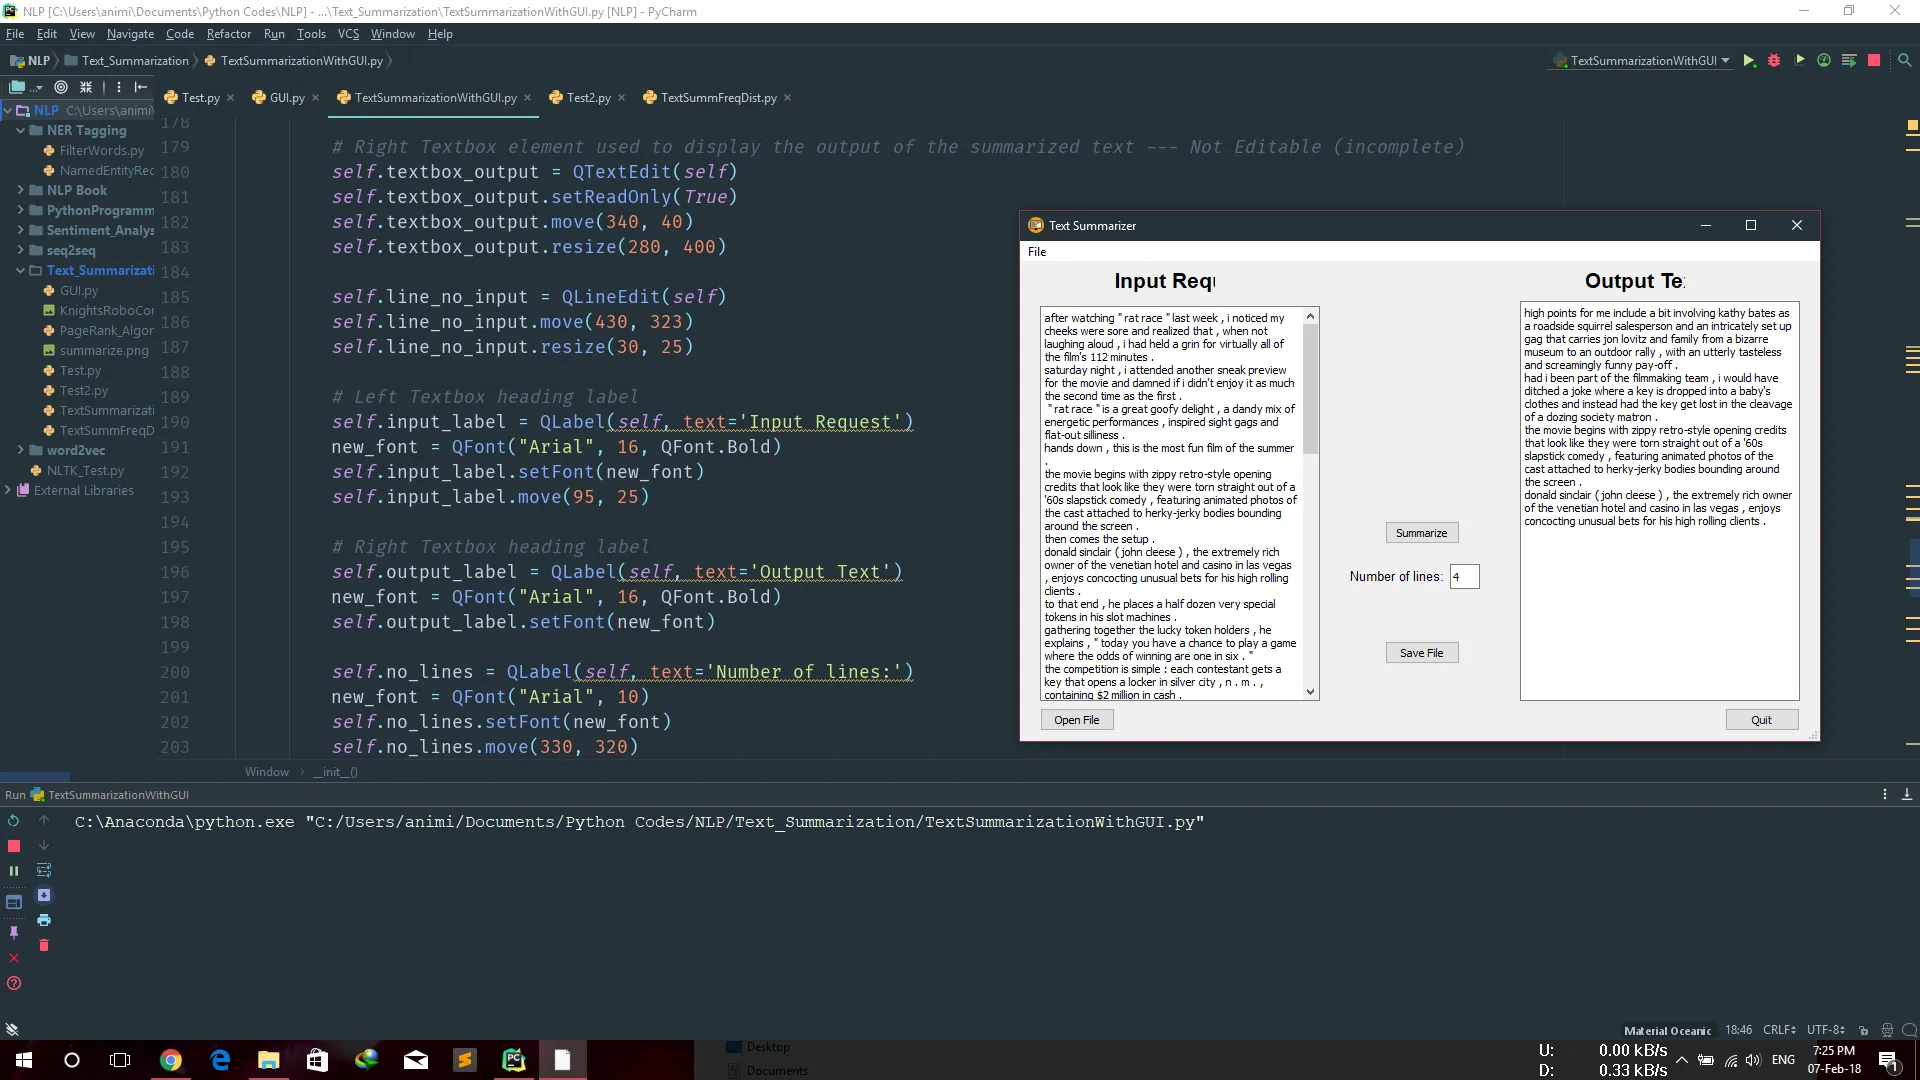Expand the NLP Book folder
Screen dimensions: 1920x1080
pyautogui.click(x=20, y=190)
